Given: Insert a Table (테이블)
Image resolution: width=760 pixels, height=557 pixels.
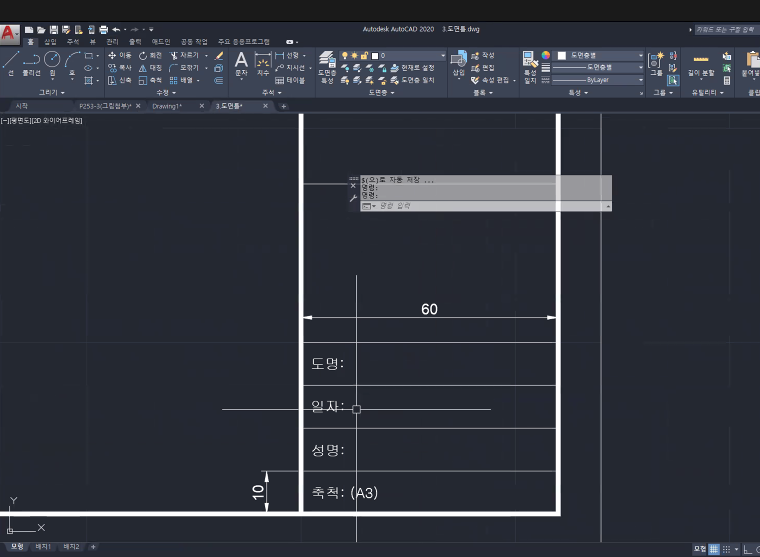Looking at the screenshot, I should (290, 80).
